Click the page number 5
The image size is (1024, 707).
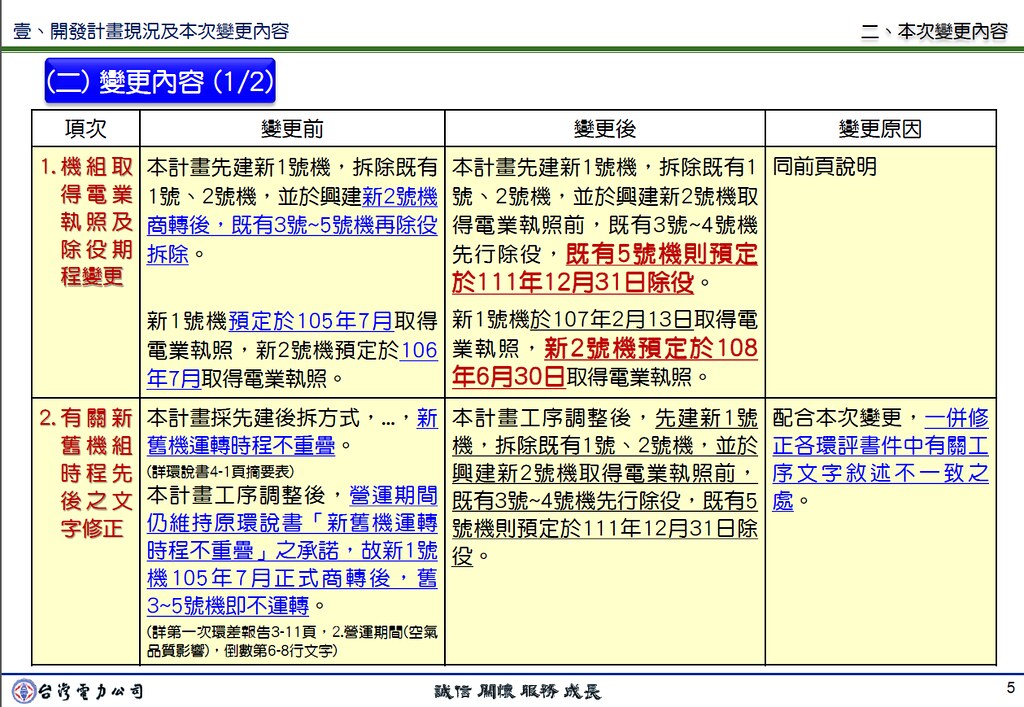1010,687
